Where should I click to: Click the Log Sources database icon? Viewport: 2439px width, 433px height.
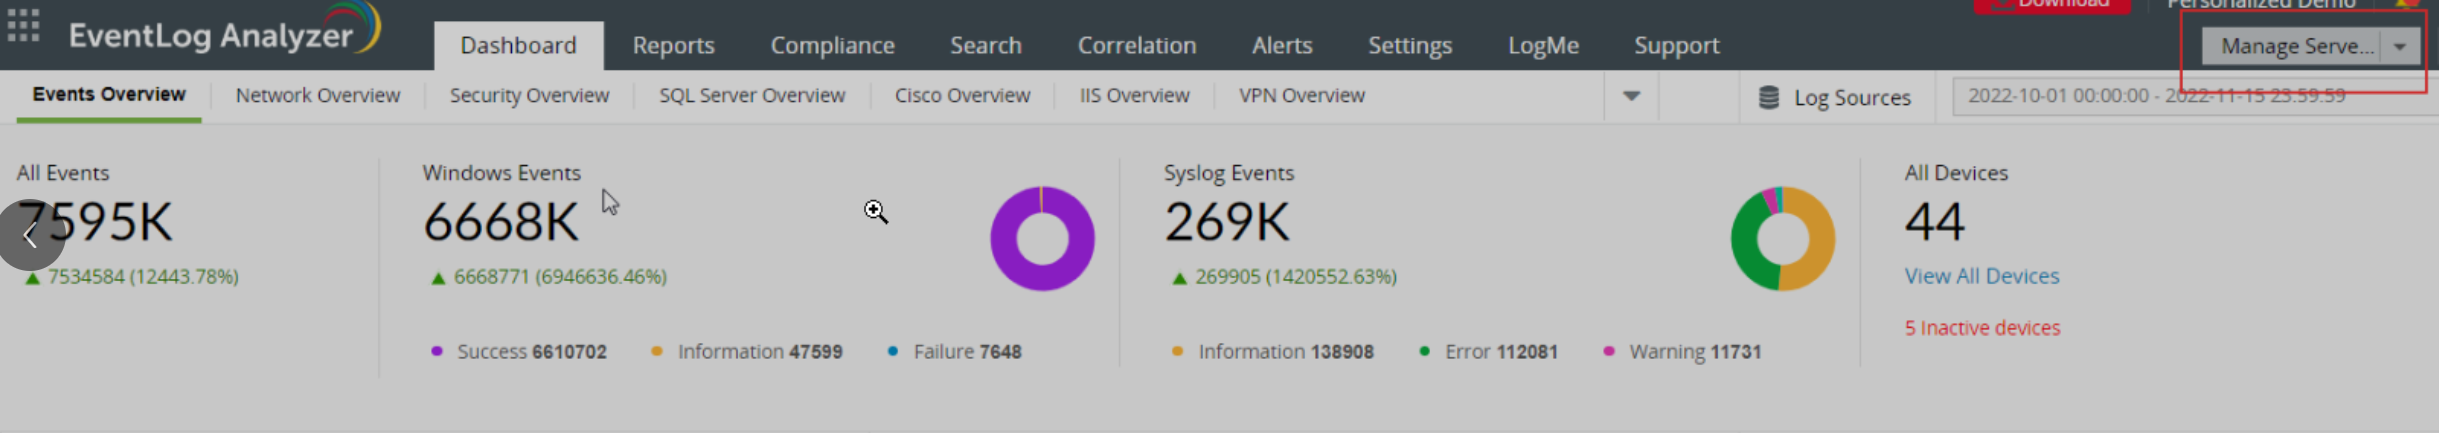point(1768,97)
